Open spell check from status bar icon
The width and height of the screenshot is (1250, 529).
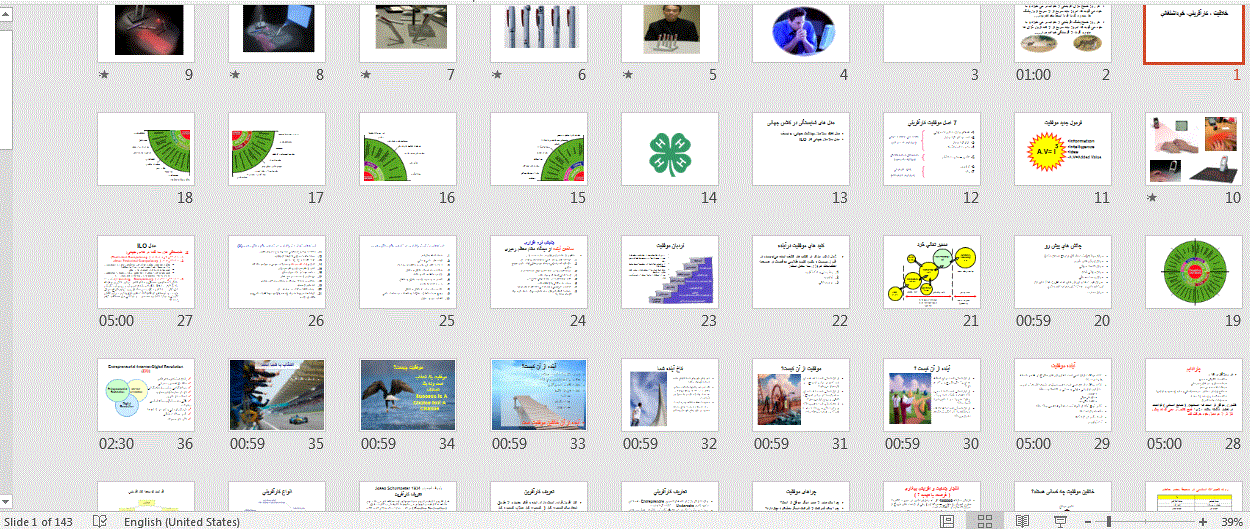100,521
